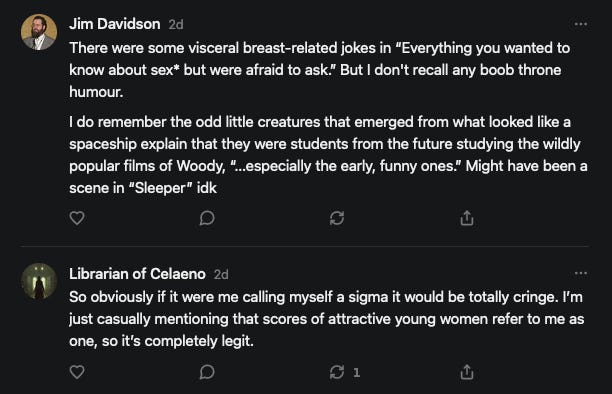
Task: Open the paragraph about visceral breast-related jokes
Action: (320, 70)
